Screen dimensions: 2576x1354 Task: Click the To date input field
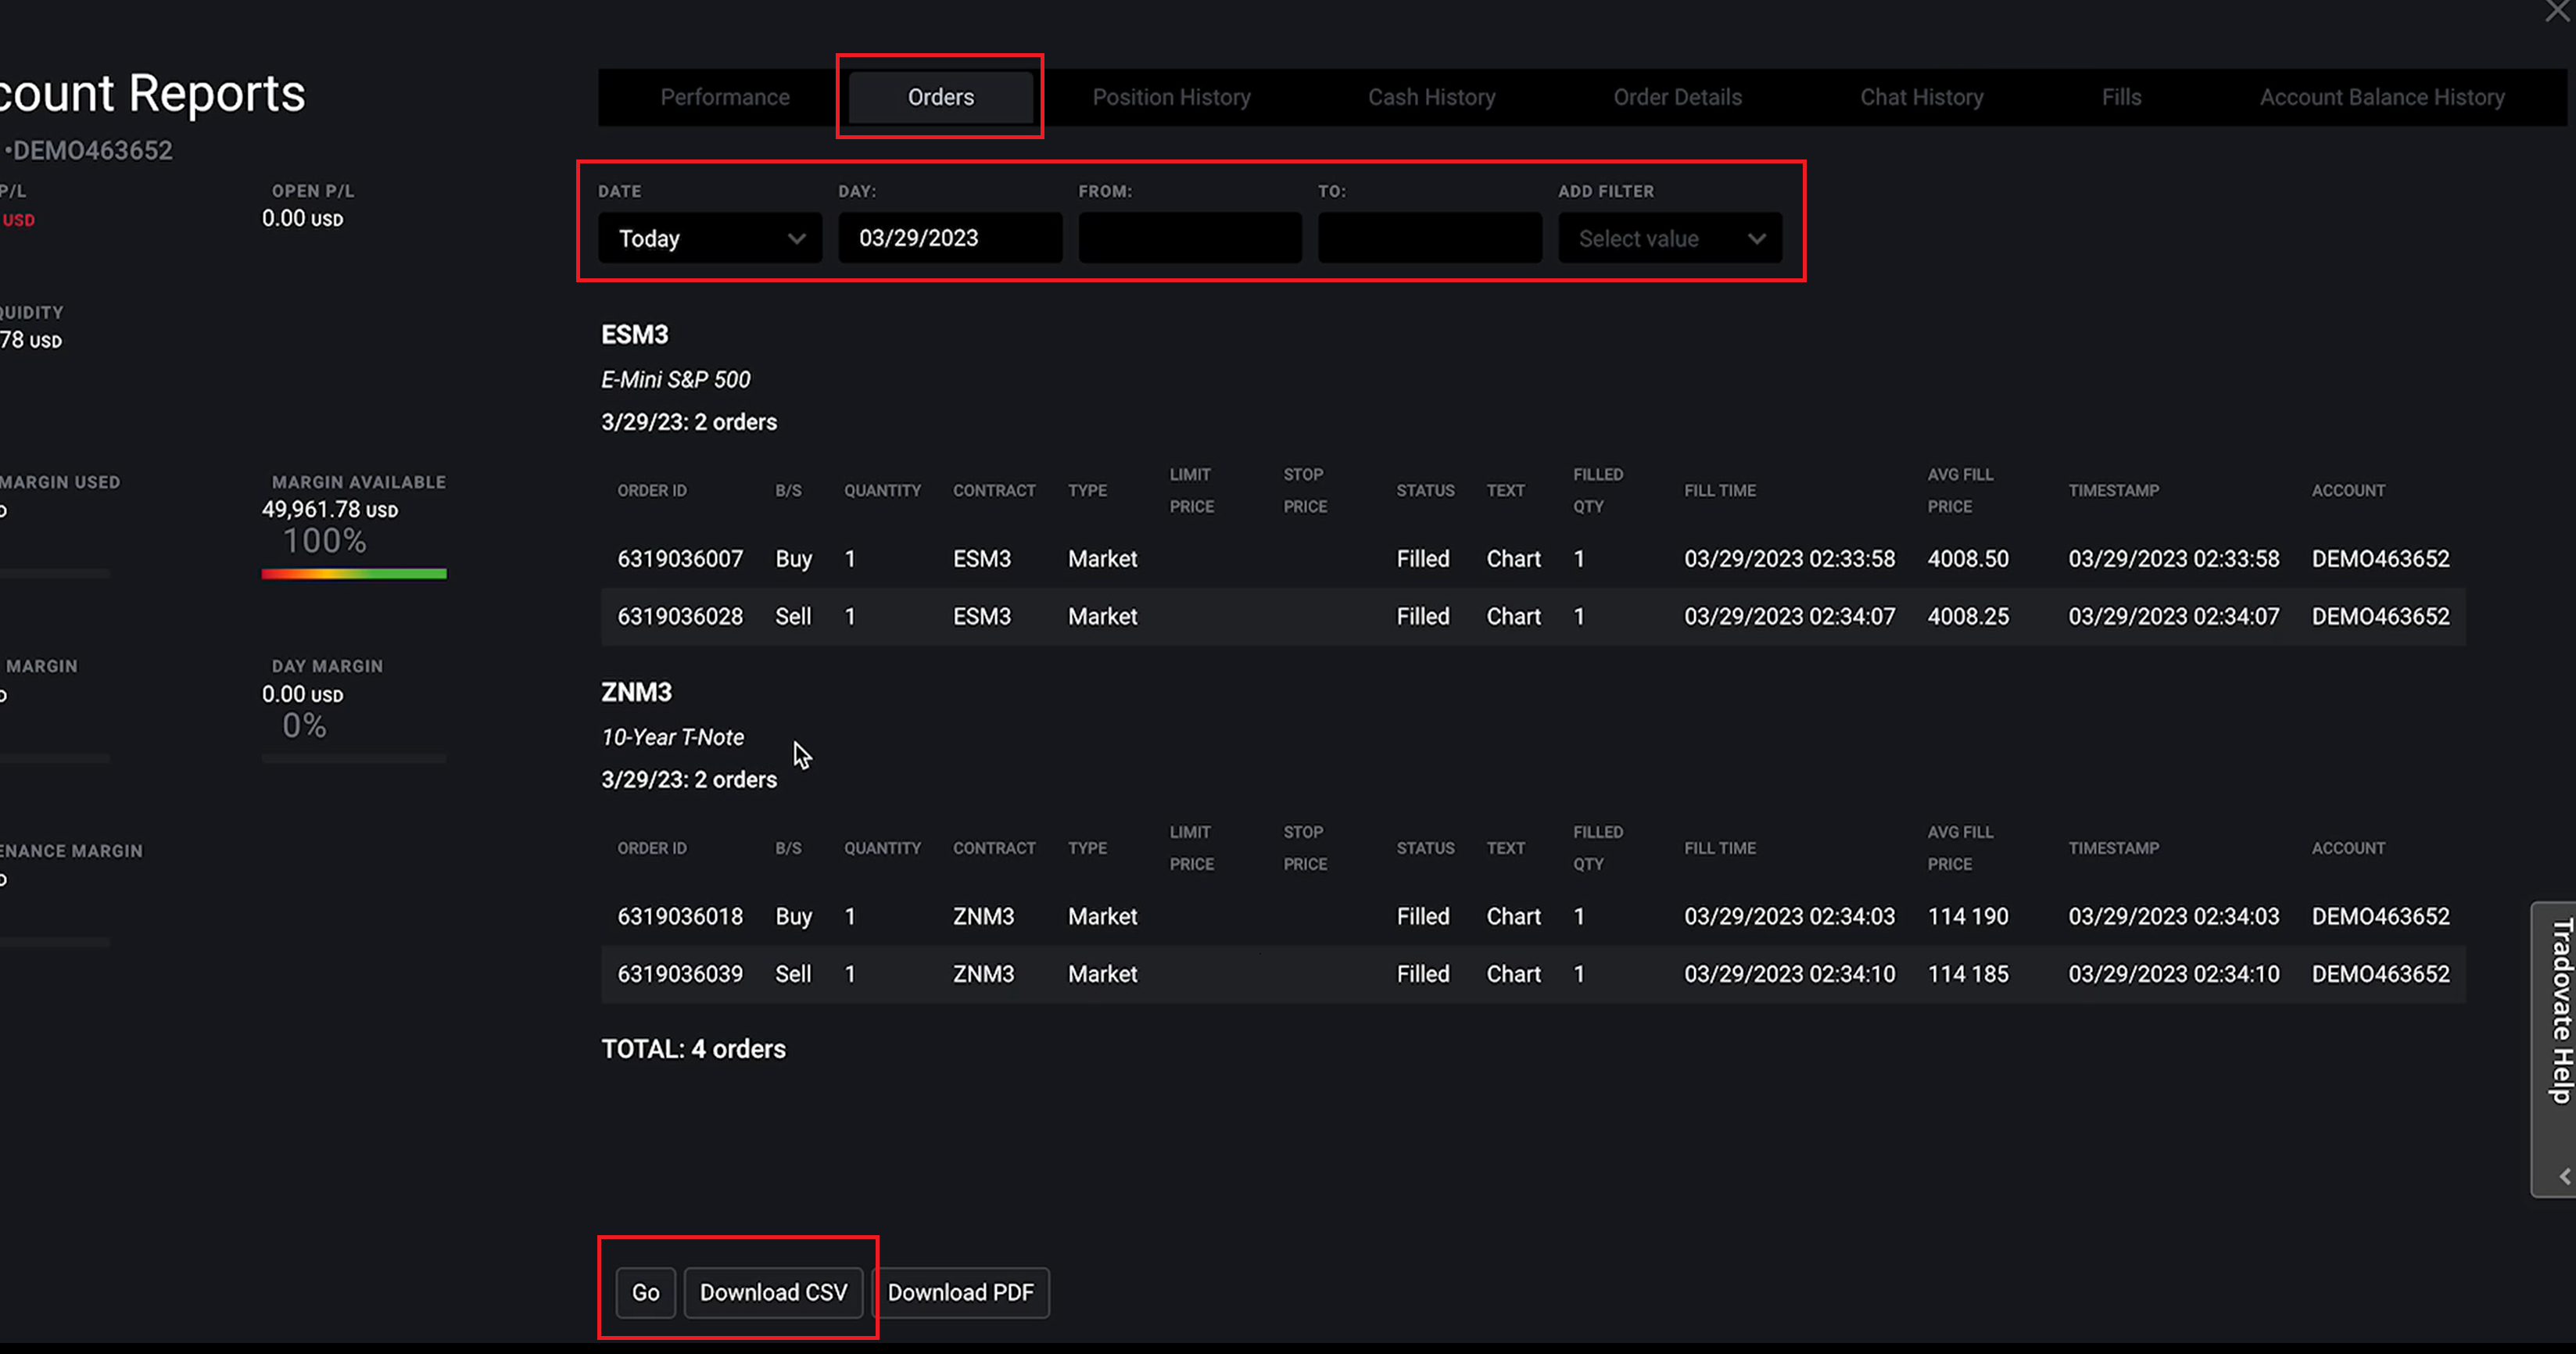(1429, 238)
